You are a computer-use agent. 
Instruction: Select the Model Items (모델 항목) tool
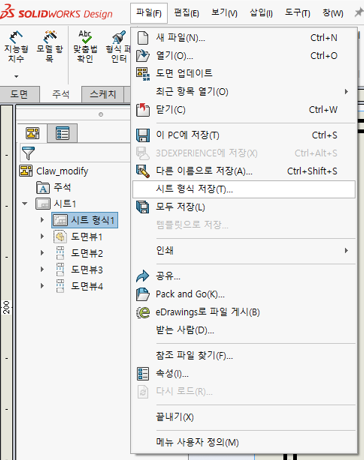[x=49, y=47]
